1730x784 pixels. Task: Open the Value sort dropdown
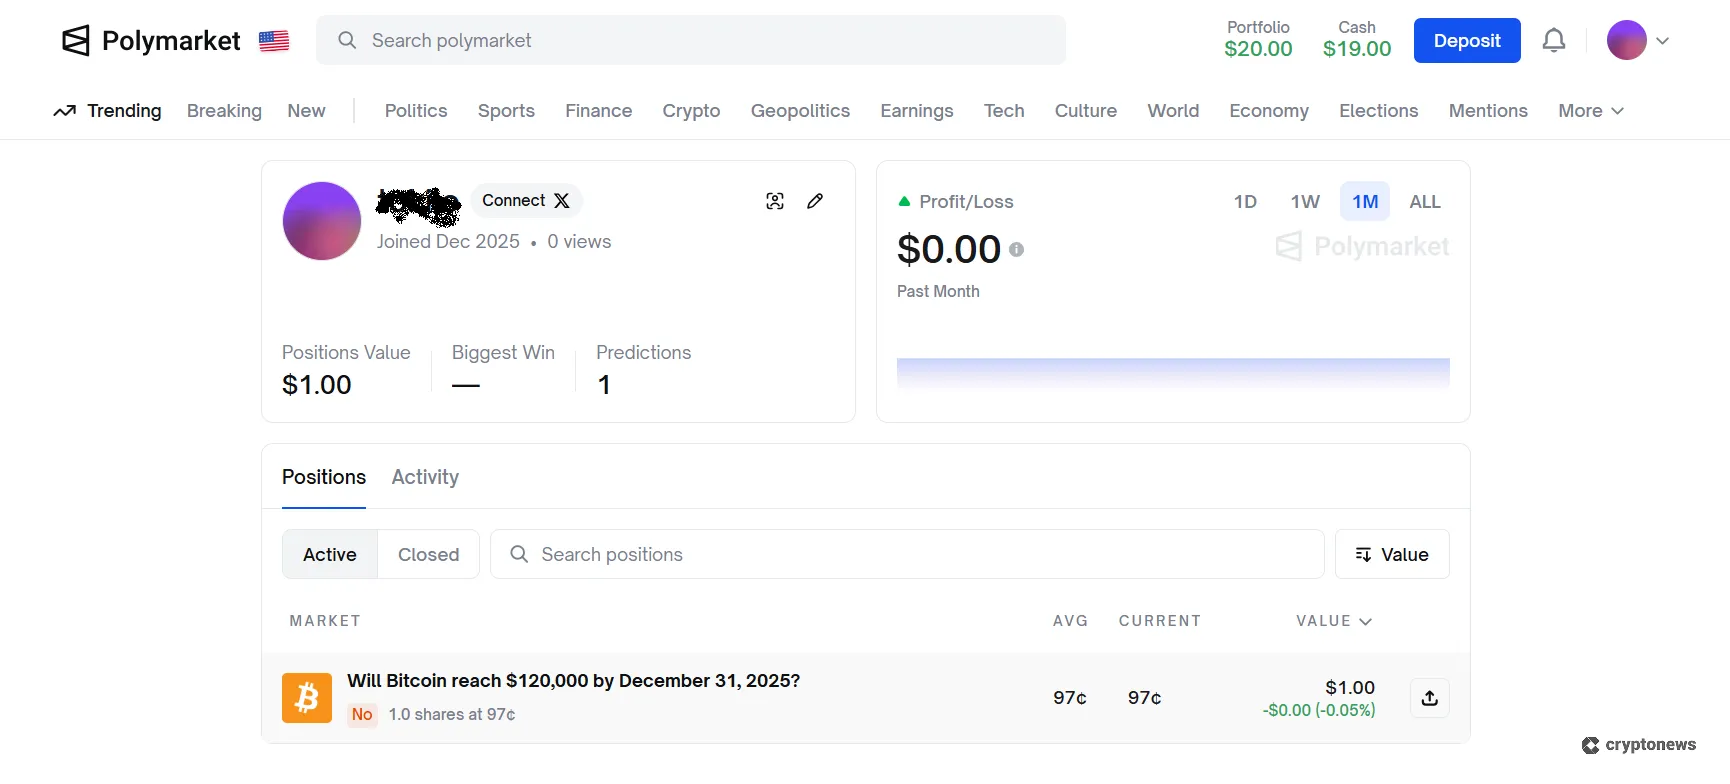(x=1392, y=555)
